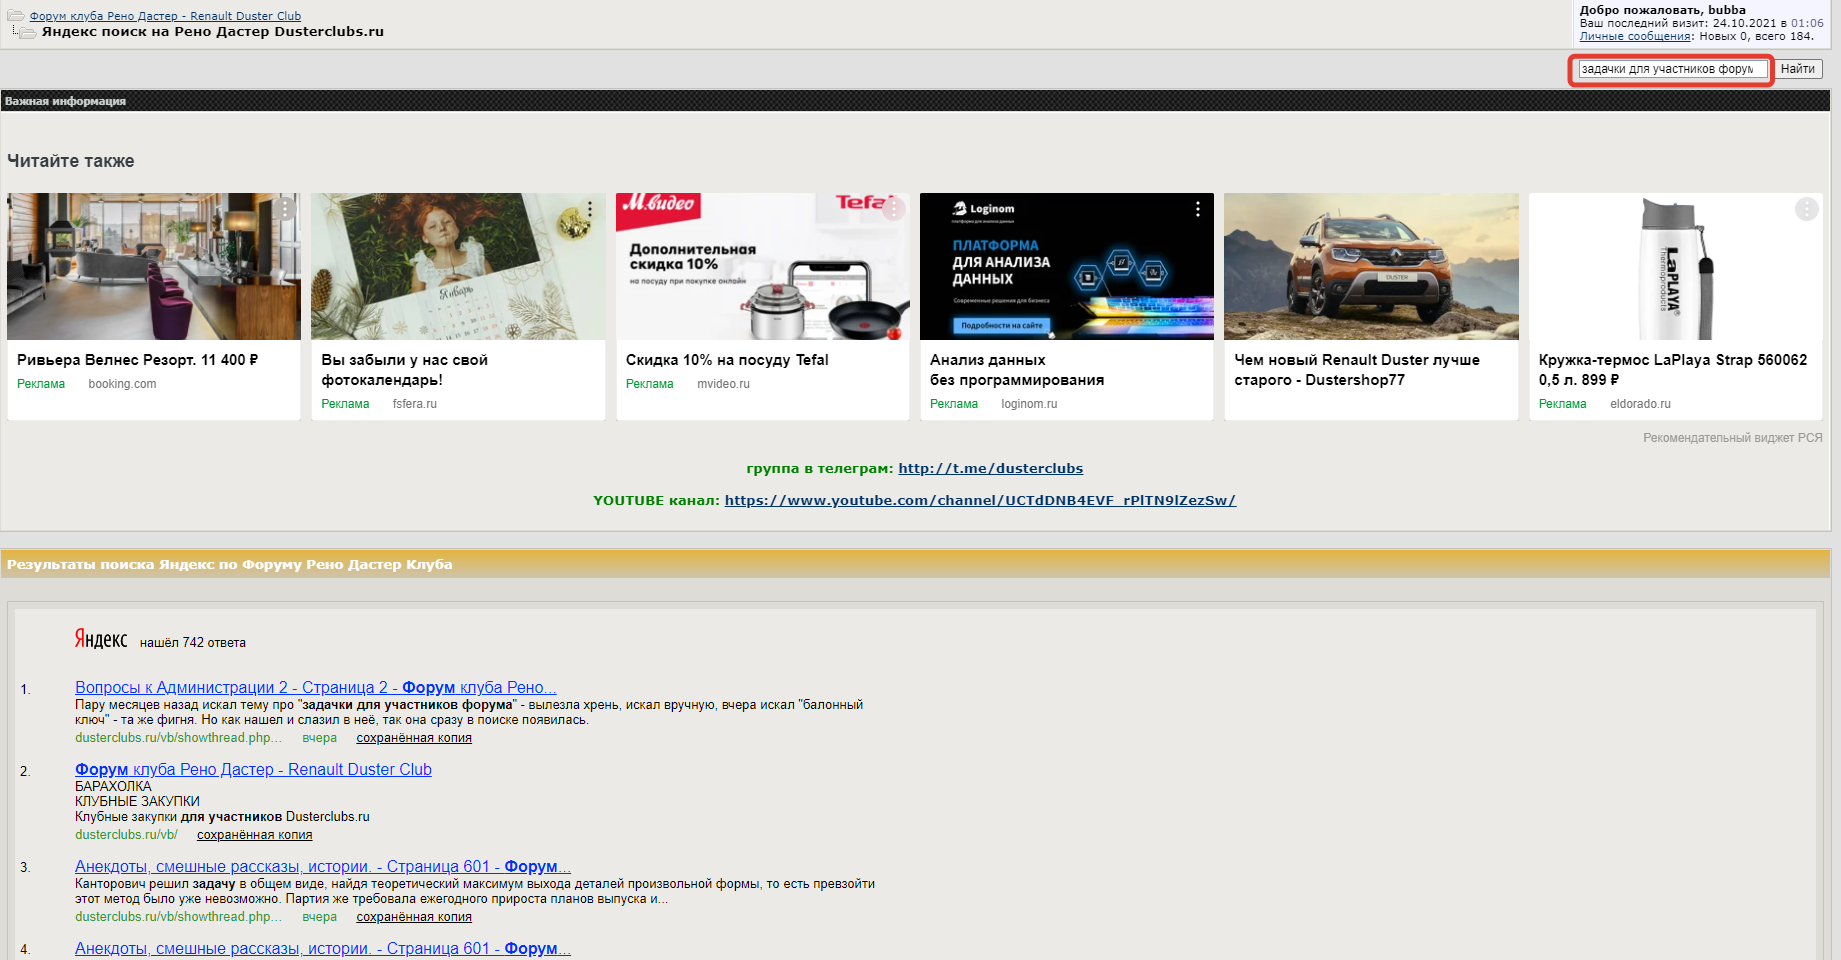Viewport: 1841px width, 960px height.
Task: Open the Rivera Wellness Resort ad menu dots
Action: tap(285, 208)
